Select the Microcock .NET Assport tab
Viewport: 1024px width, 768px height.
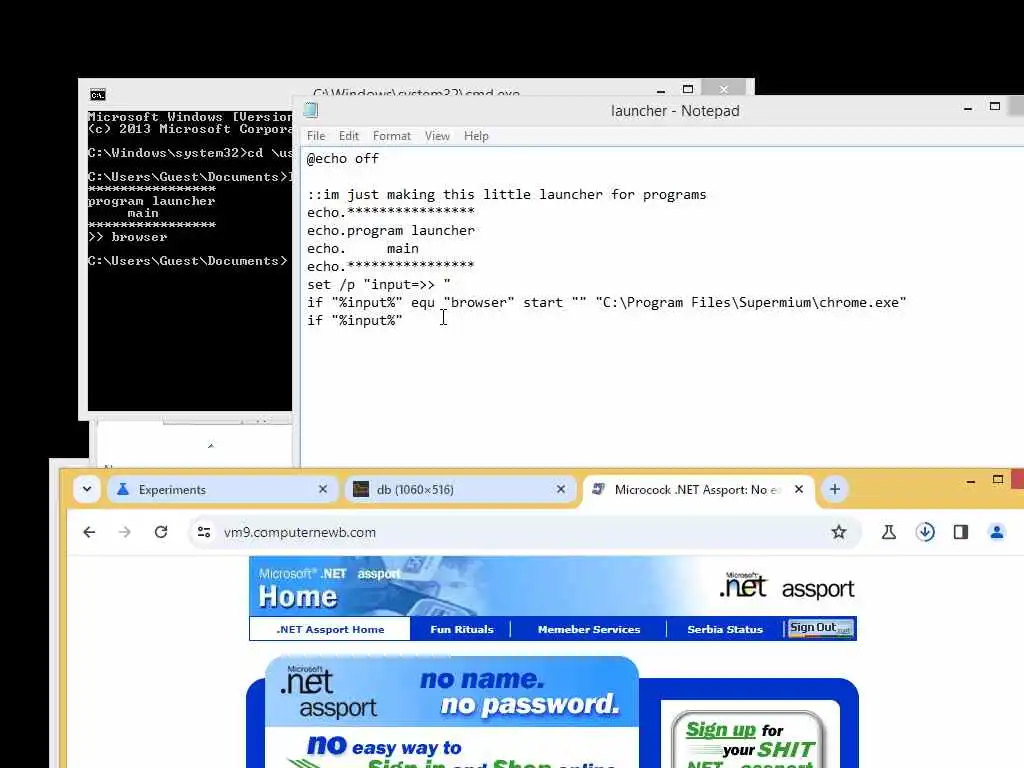[x=698, y=489]
